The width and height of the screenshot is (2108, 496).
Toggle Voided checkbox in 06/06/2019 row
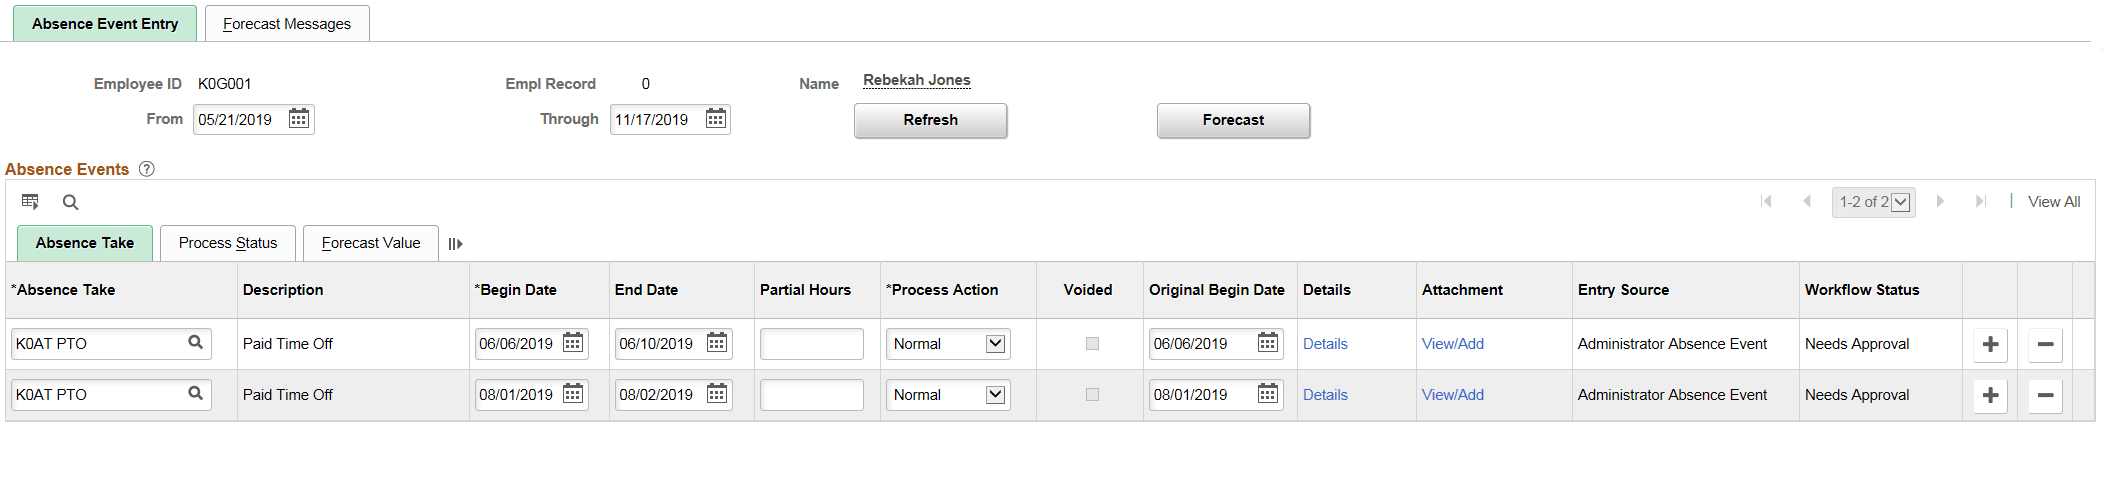click(x=1092, y=344)
